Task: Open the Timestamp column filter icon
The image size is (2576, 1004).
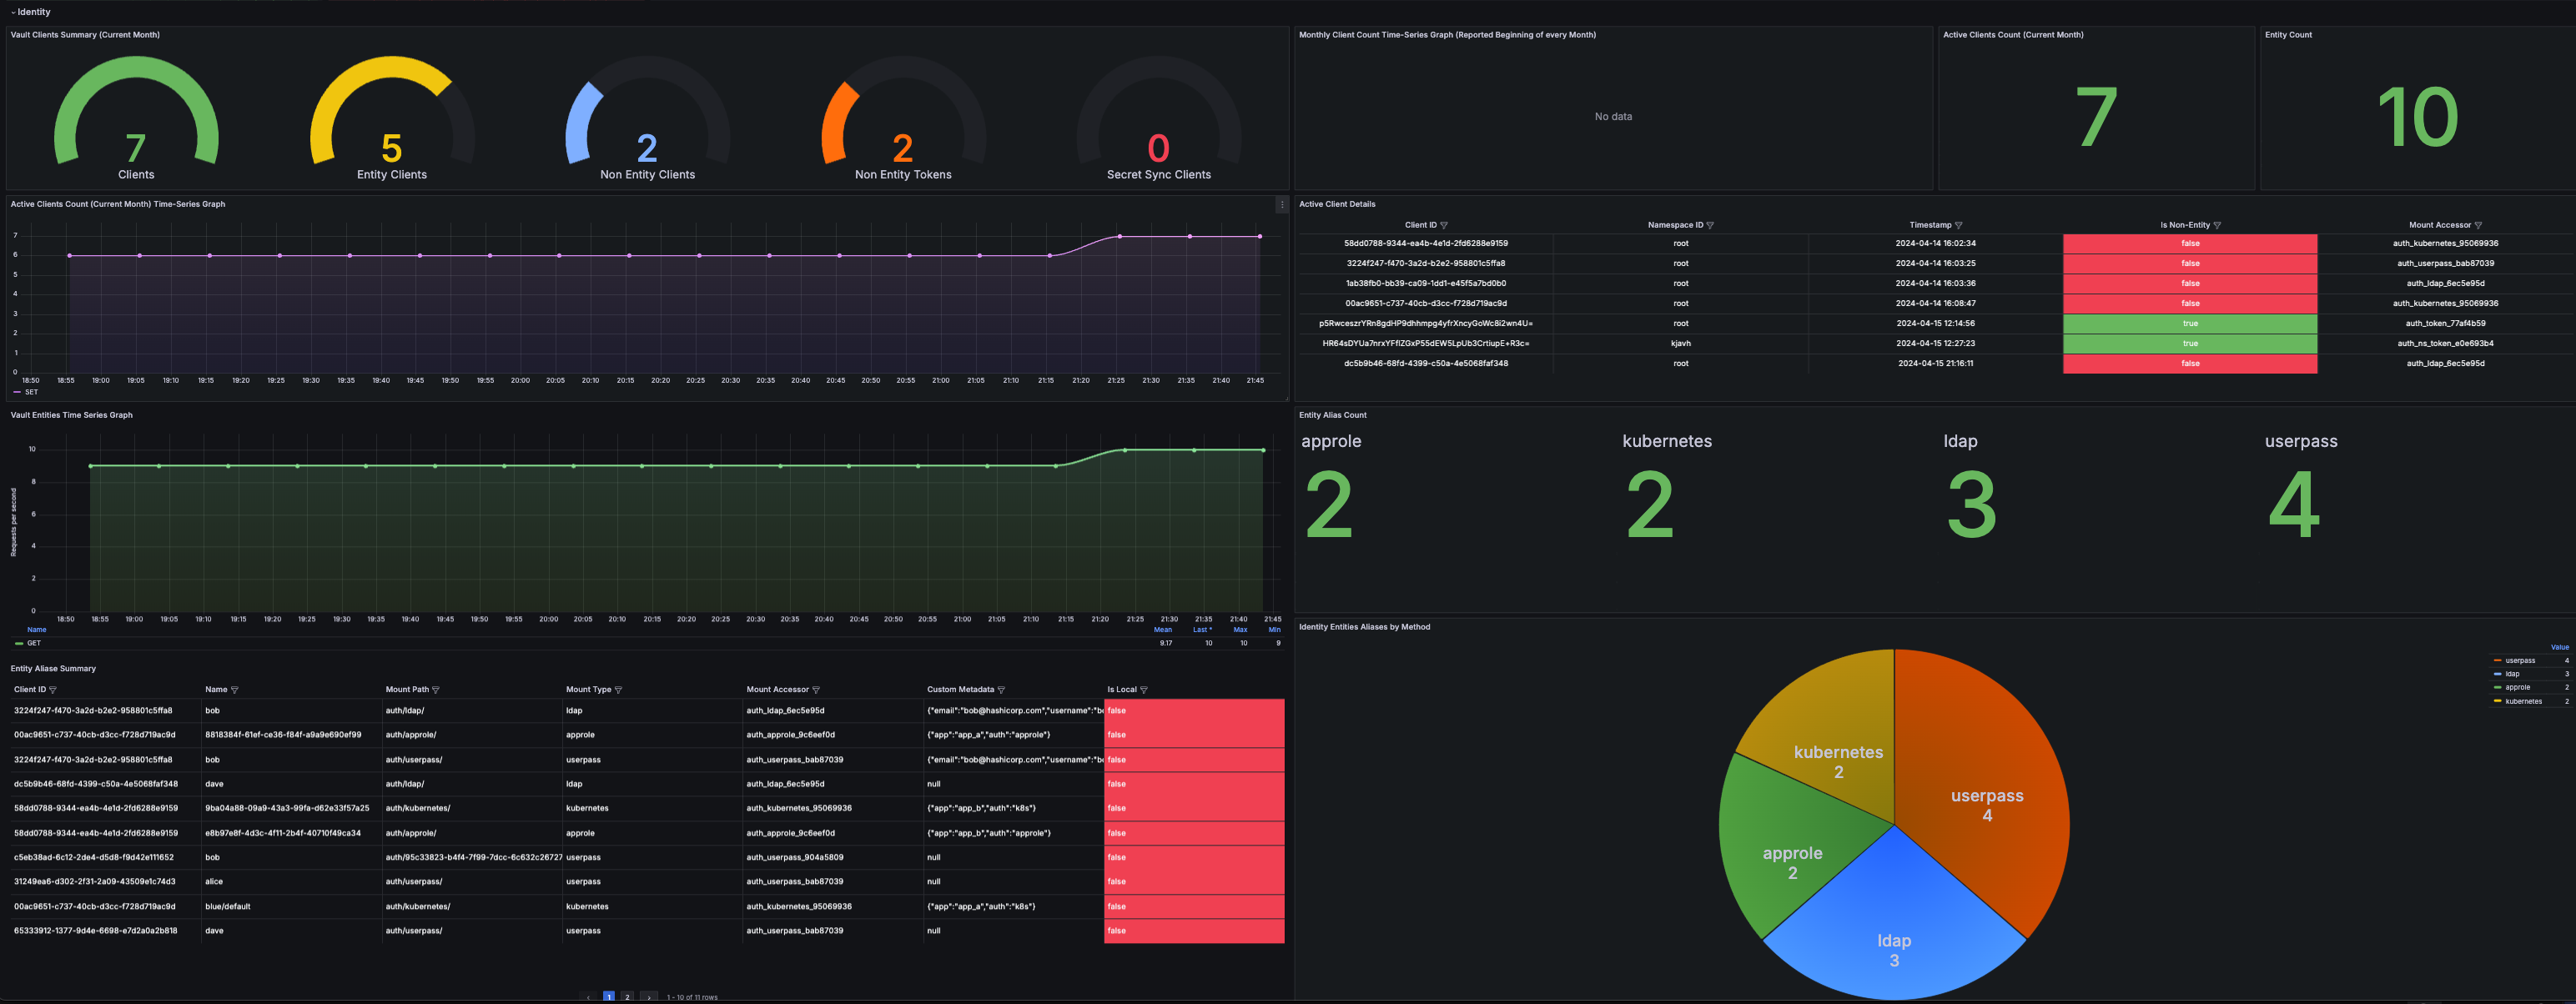Action: tap(1958, 225)
